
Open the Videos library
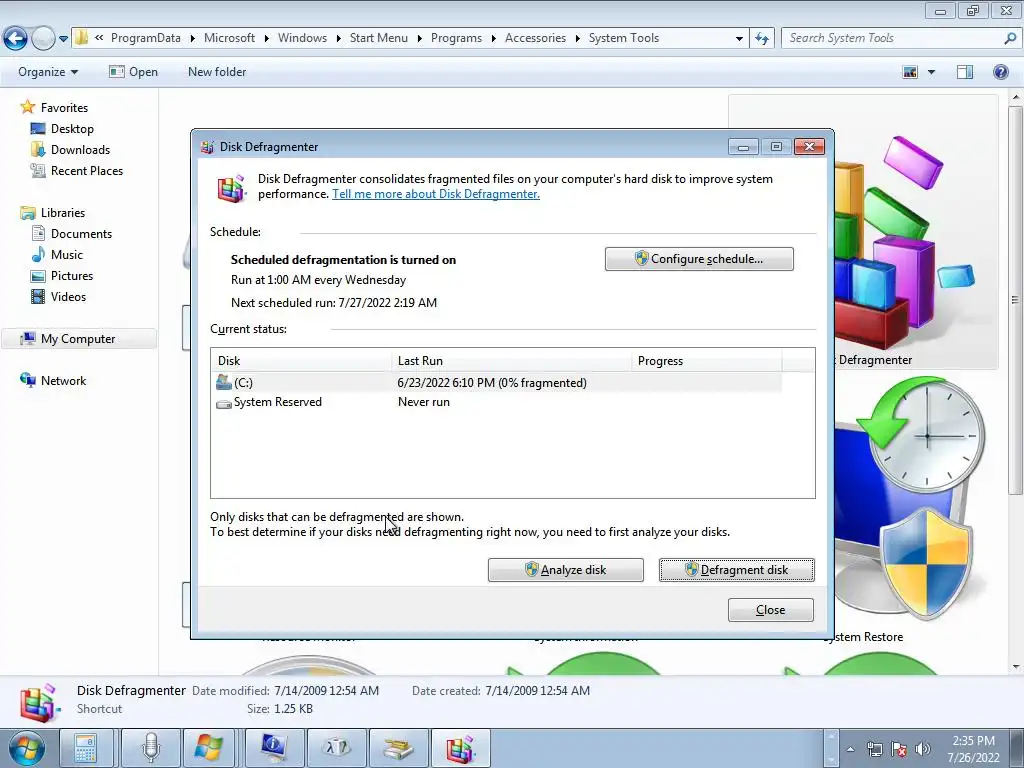68,296
